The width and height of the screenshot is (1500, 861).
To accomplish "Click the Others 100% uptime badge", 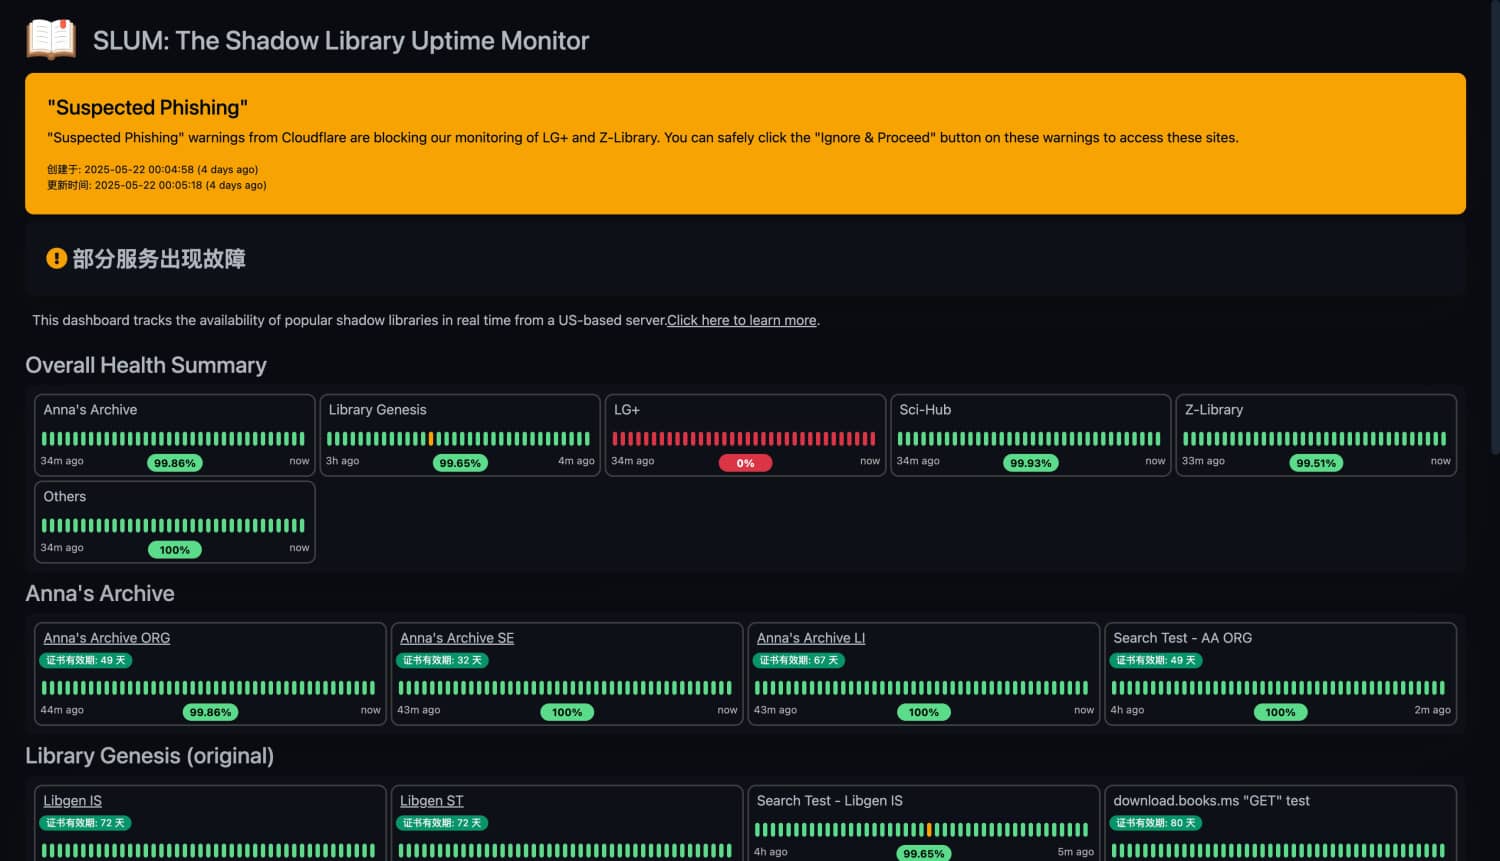I will [175, 550].
